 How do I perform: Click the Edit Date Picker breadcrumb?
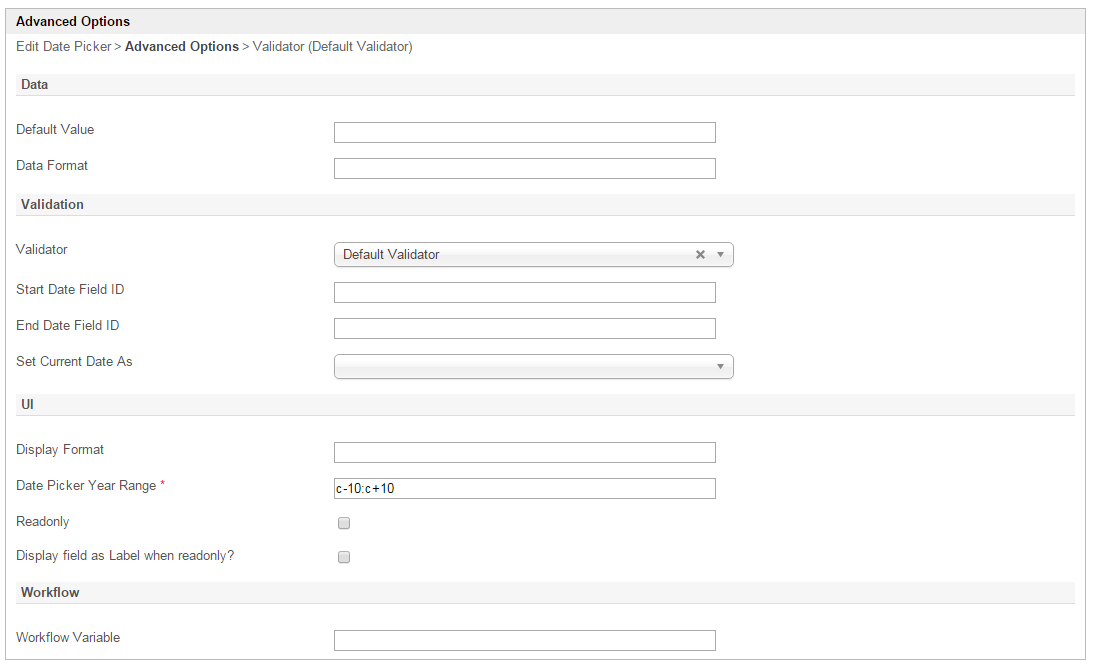coord(63,47)
